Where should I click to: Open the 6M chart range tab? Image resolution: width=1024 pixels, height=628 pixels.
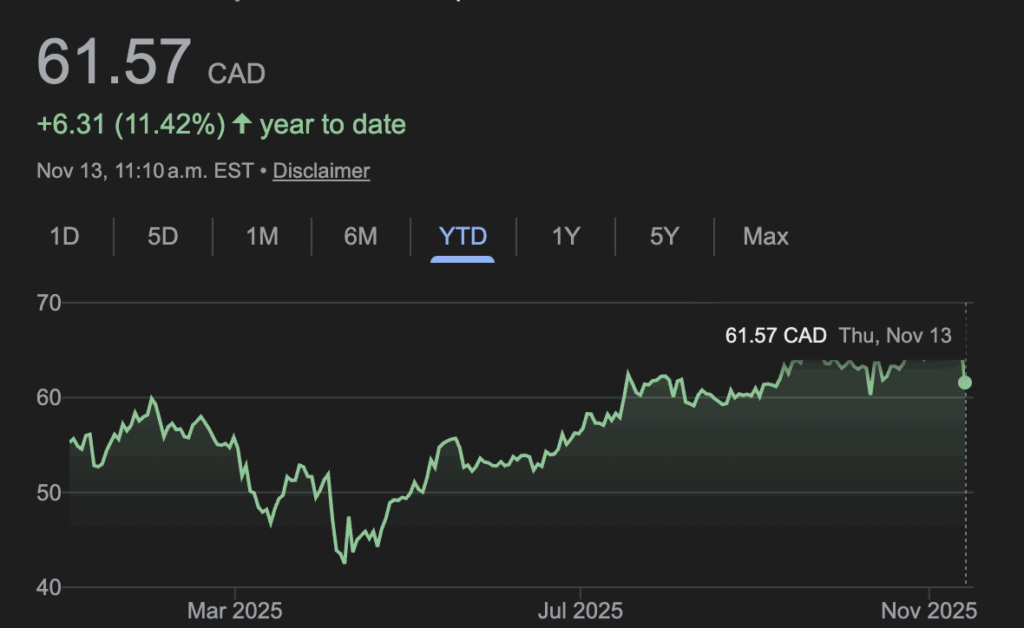[360, 237]
